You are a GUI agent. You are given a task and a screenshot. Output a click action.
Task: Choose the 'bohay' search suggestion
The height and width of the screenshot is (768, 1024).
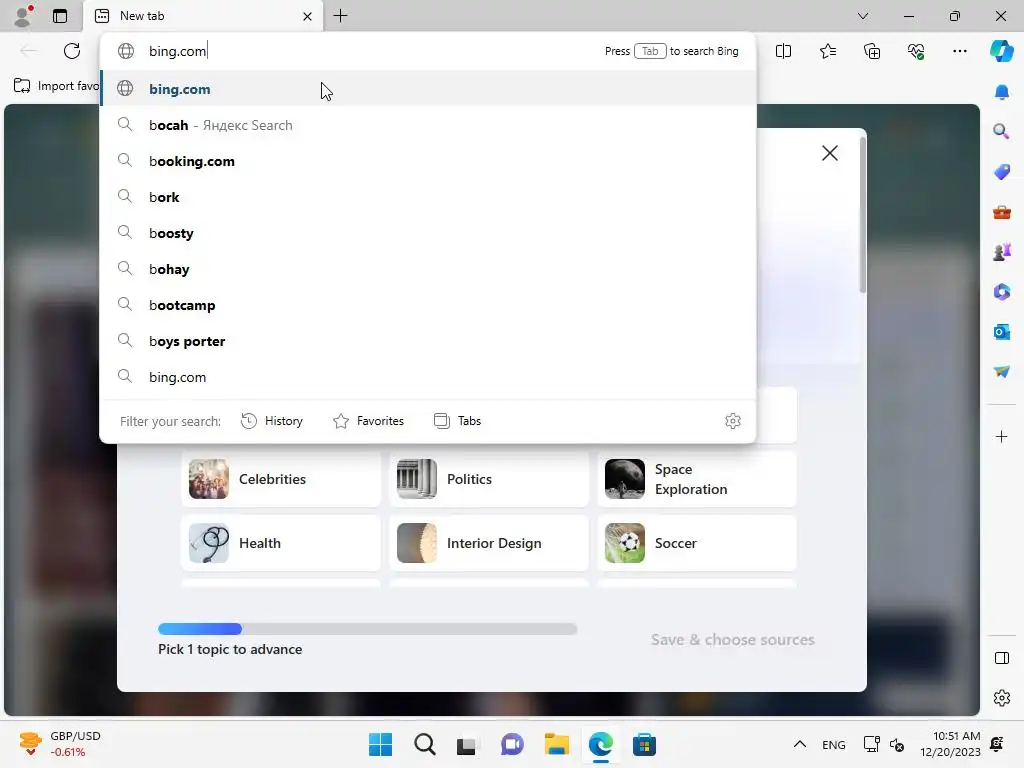point(428,268)
